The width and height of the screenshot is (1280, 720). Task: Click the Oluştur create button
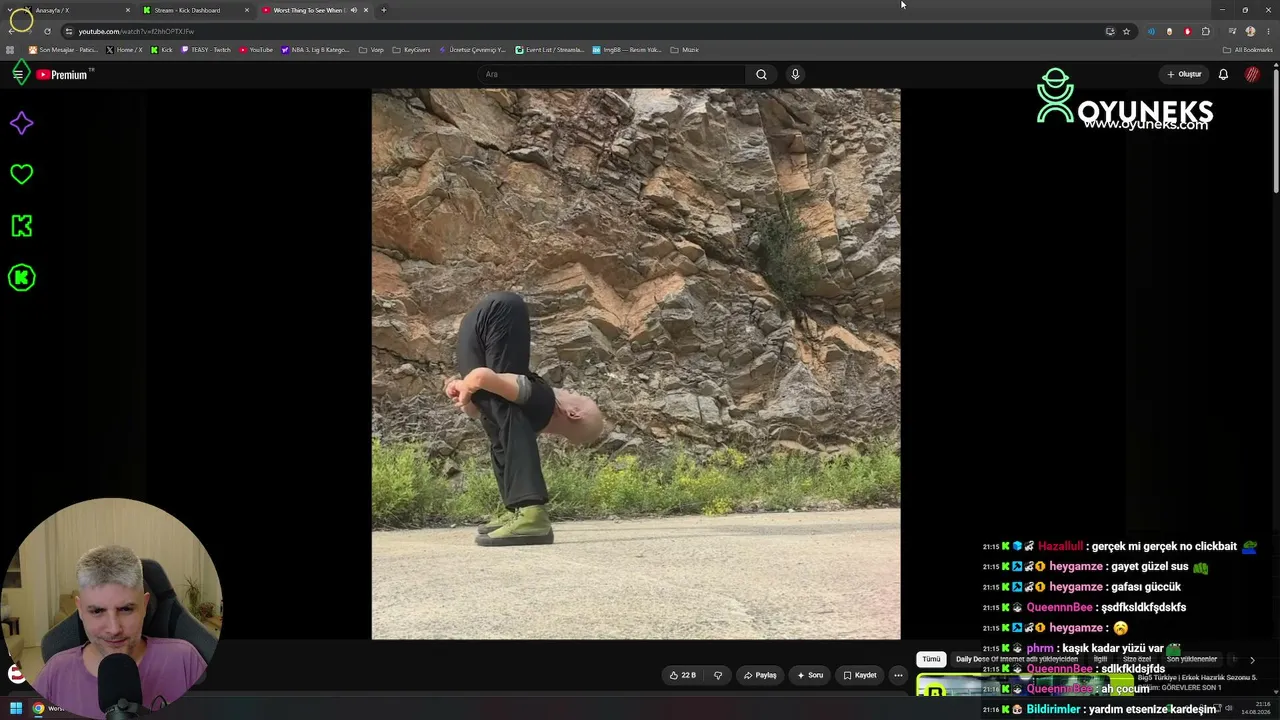(x=1184, y=74)
